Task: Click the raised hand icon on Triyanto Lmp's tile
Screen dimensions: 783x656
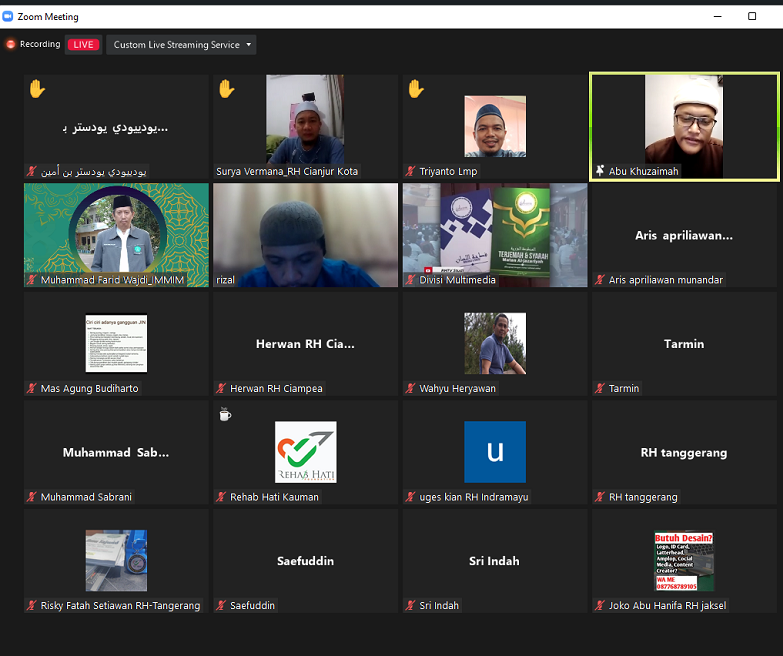Action: pos(416,89)
